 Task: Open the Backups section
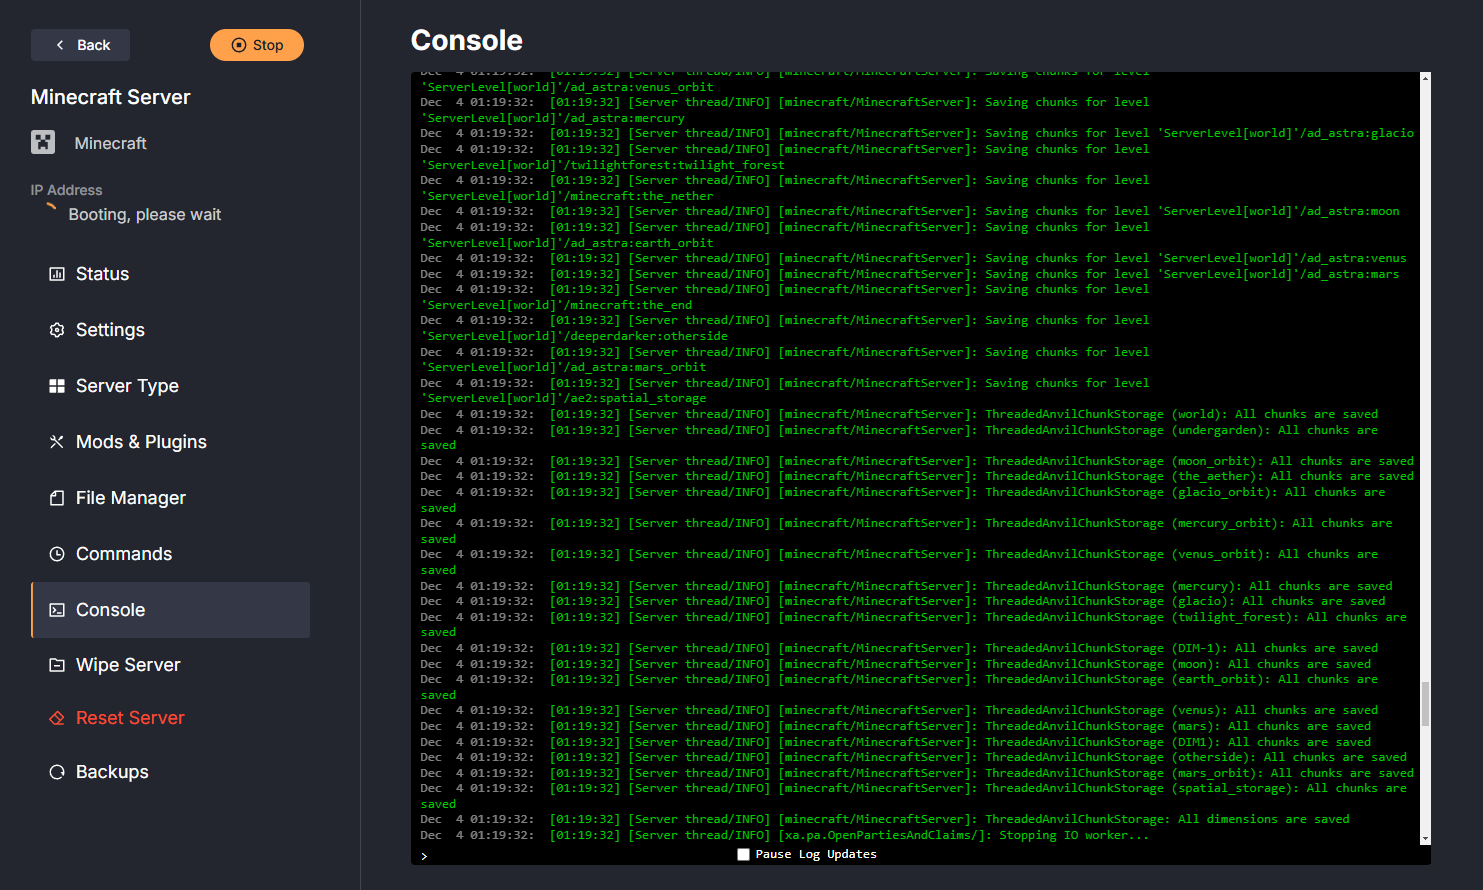click(x=110, y=771)
